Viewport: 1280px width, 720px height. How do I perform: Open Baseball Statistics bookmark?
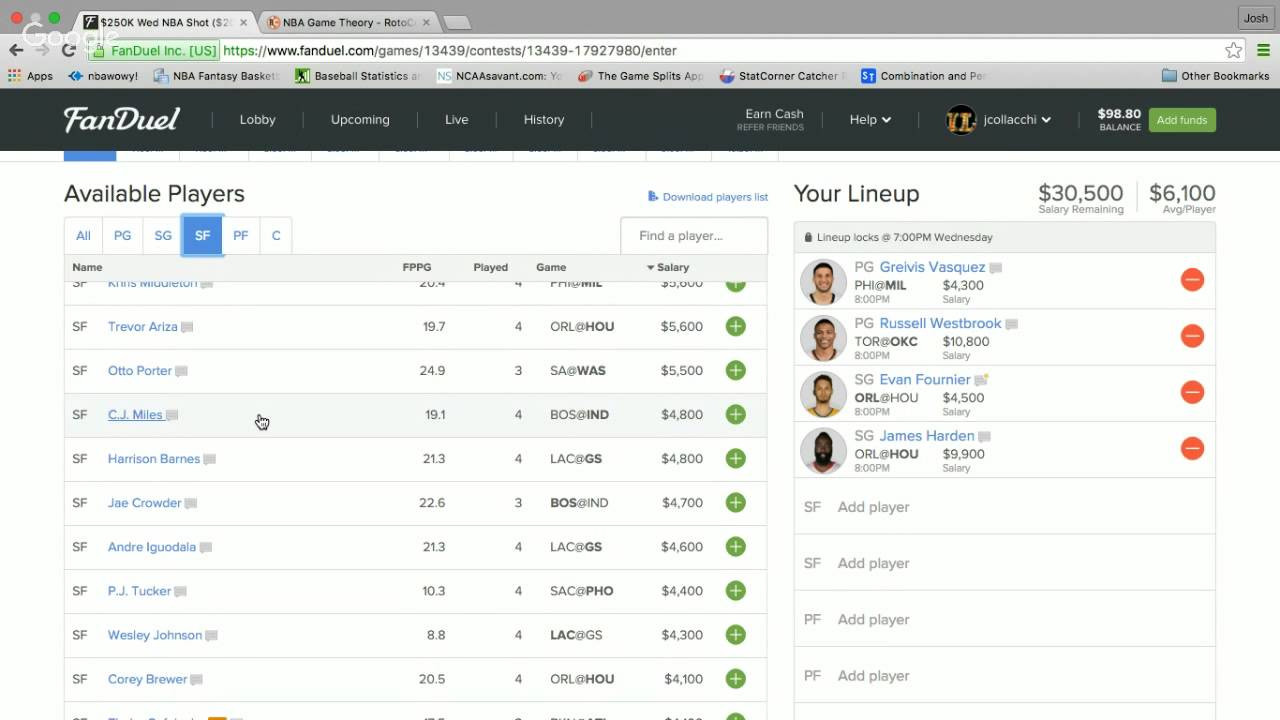pyautogui.click(x=359, y=76)
